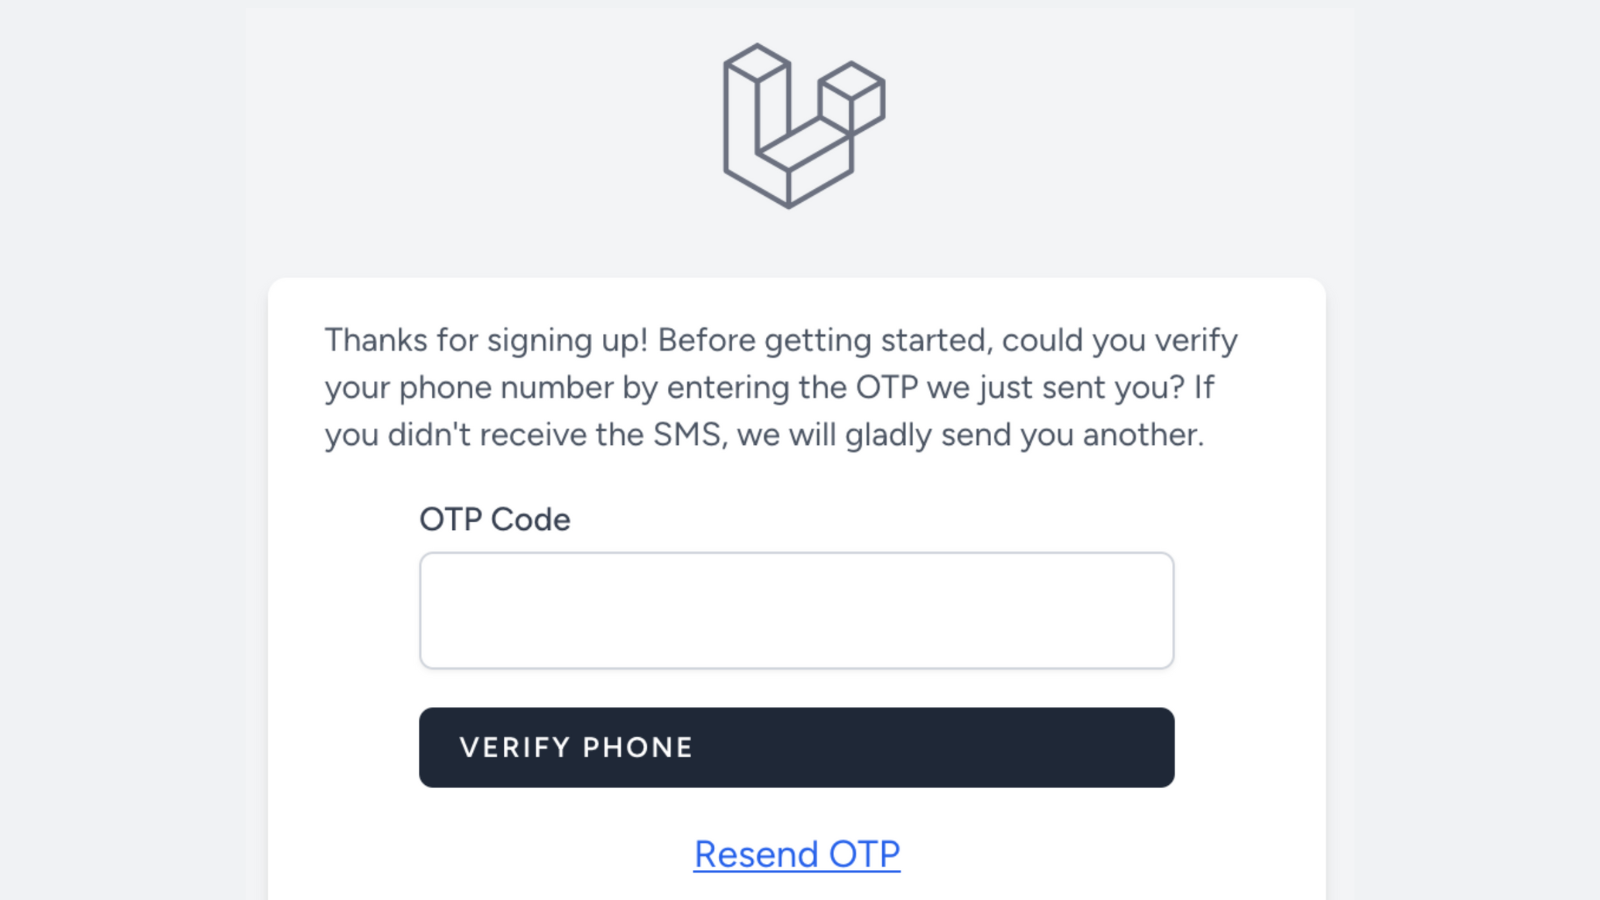Click the phone verification instruction text

click(780, 387)
